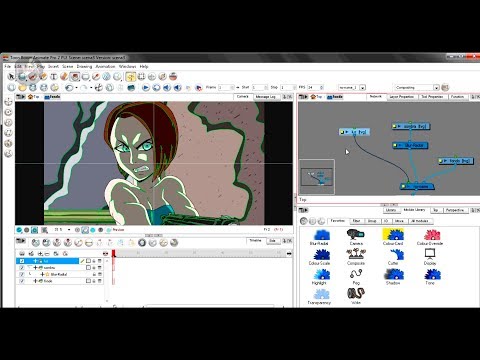Screen dimensions: 480x360
Task: Select the arrow Select tool in toolbar
Action: [x=11, y=77]
